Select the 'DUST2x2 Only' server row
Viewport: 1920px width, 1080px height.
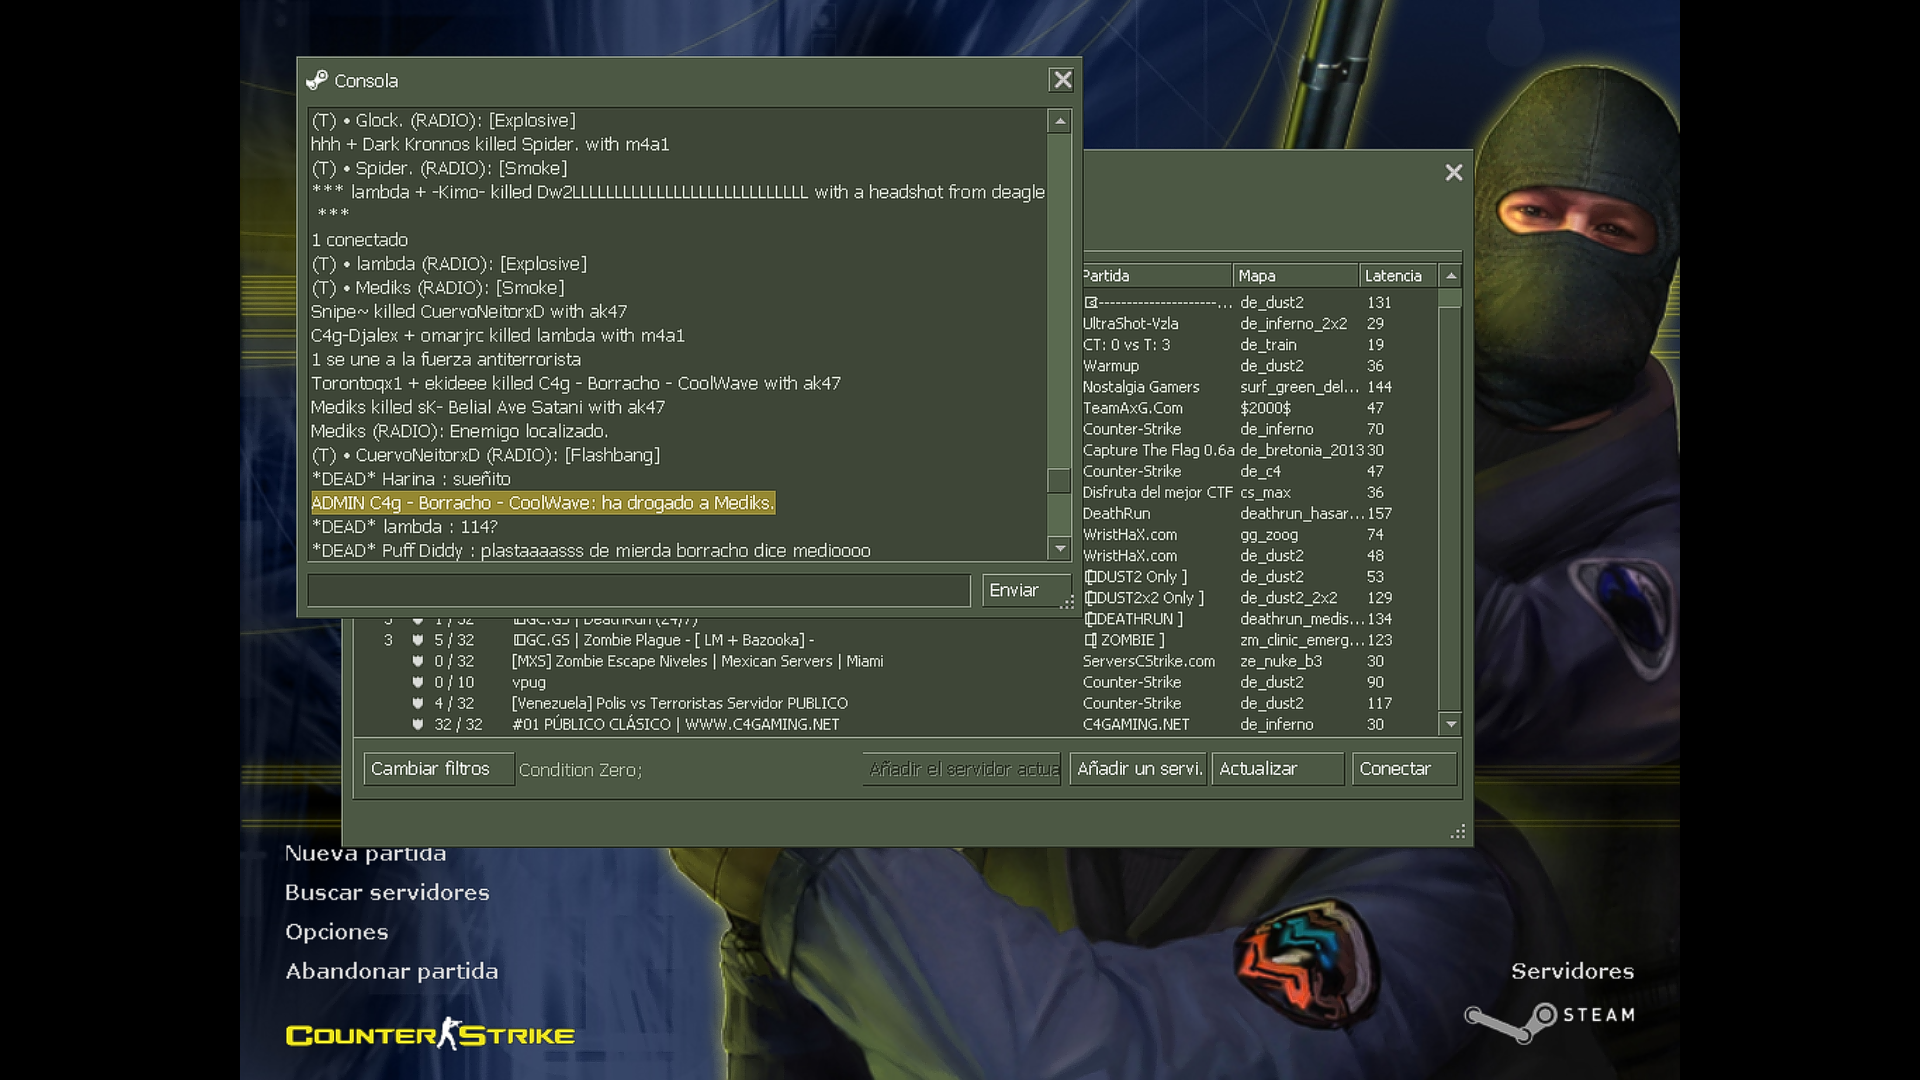pos(1260,598)
